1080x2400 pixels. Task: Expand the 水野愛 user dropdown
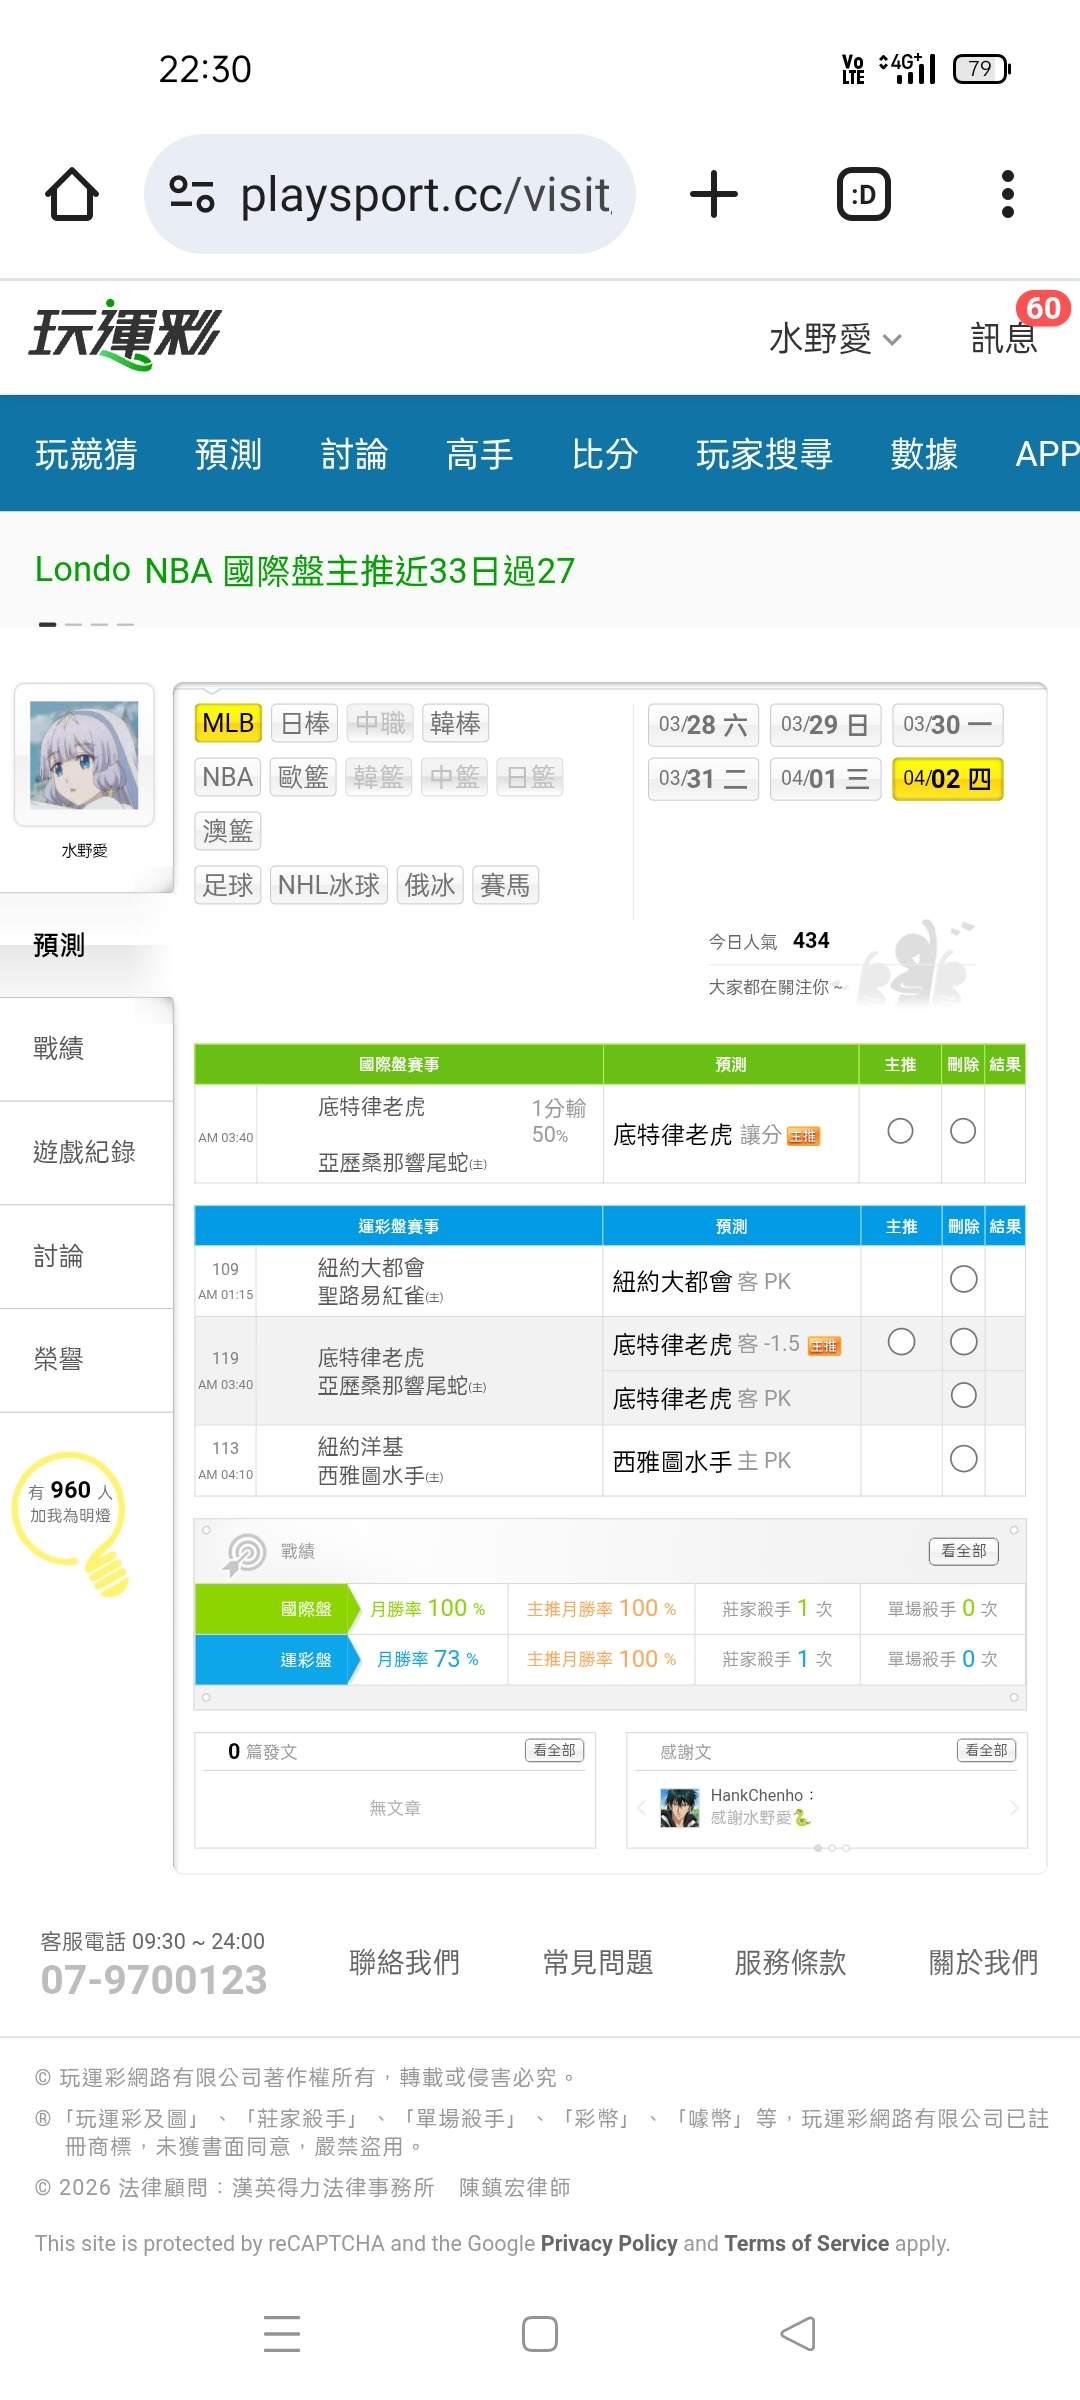835,339
